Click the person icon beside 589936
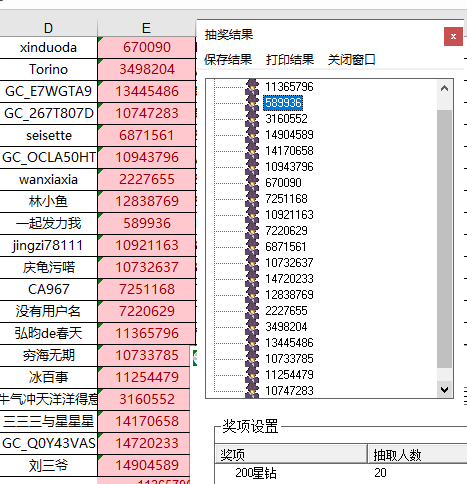The image size is (467, 484). coord(252,103)
